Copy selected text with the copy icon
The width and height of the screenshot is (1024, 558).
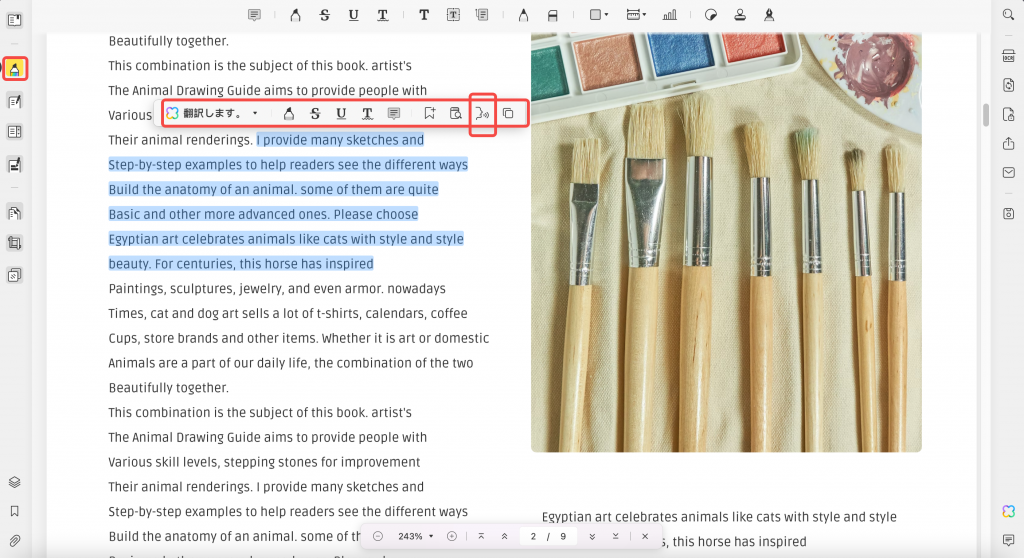pyautogui.click(x=508, y=114)
